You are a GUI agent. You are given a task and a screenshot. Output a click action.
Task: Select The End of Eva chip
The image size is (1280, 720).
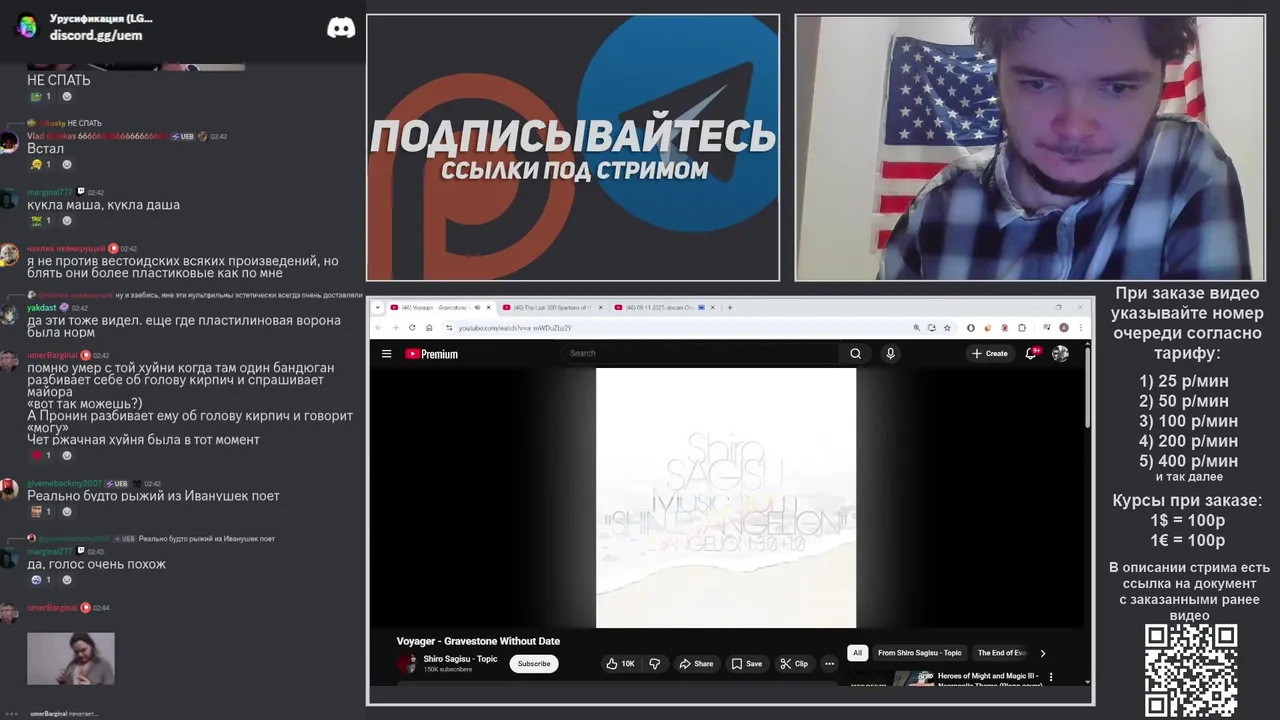(x=1002, y=653)
